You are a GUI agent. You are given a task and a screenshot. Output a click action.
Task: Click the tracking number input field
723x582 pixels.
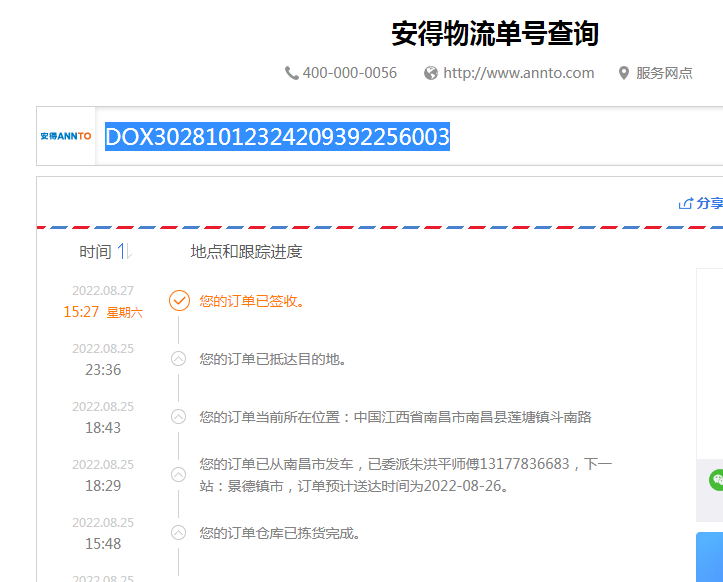click(x=409, y=136)
